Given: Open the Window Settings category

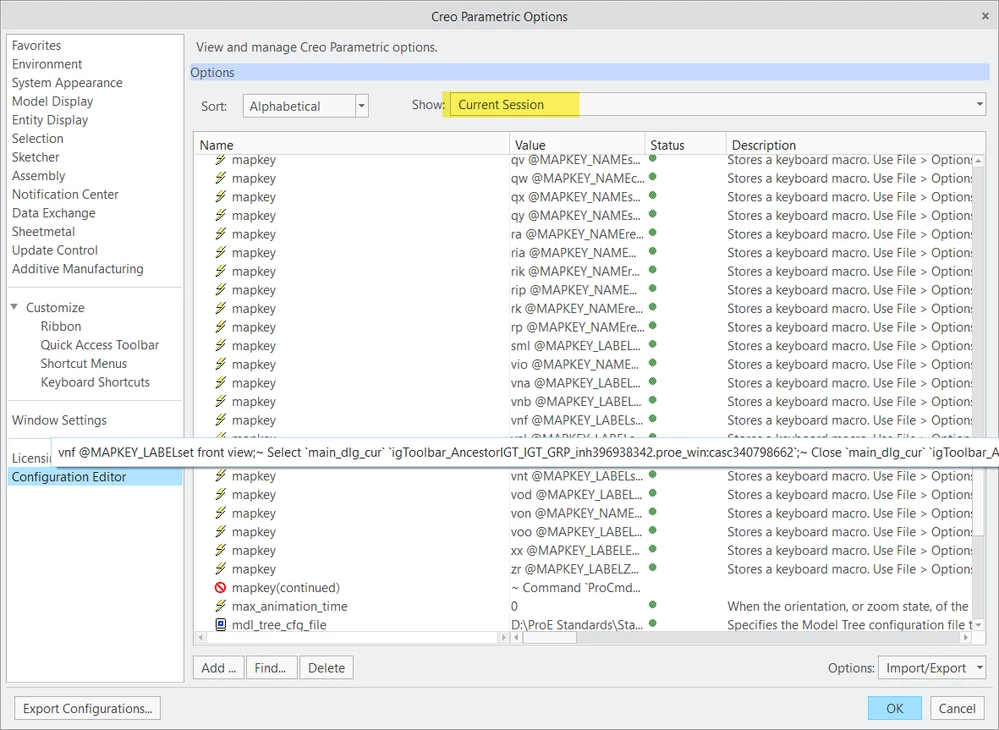Looking at the screenshot, I should click(59, 420).
